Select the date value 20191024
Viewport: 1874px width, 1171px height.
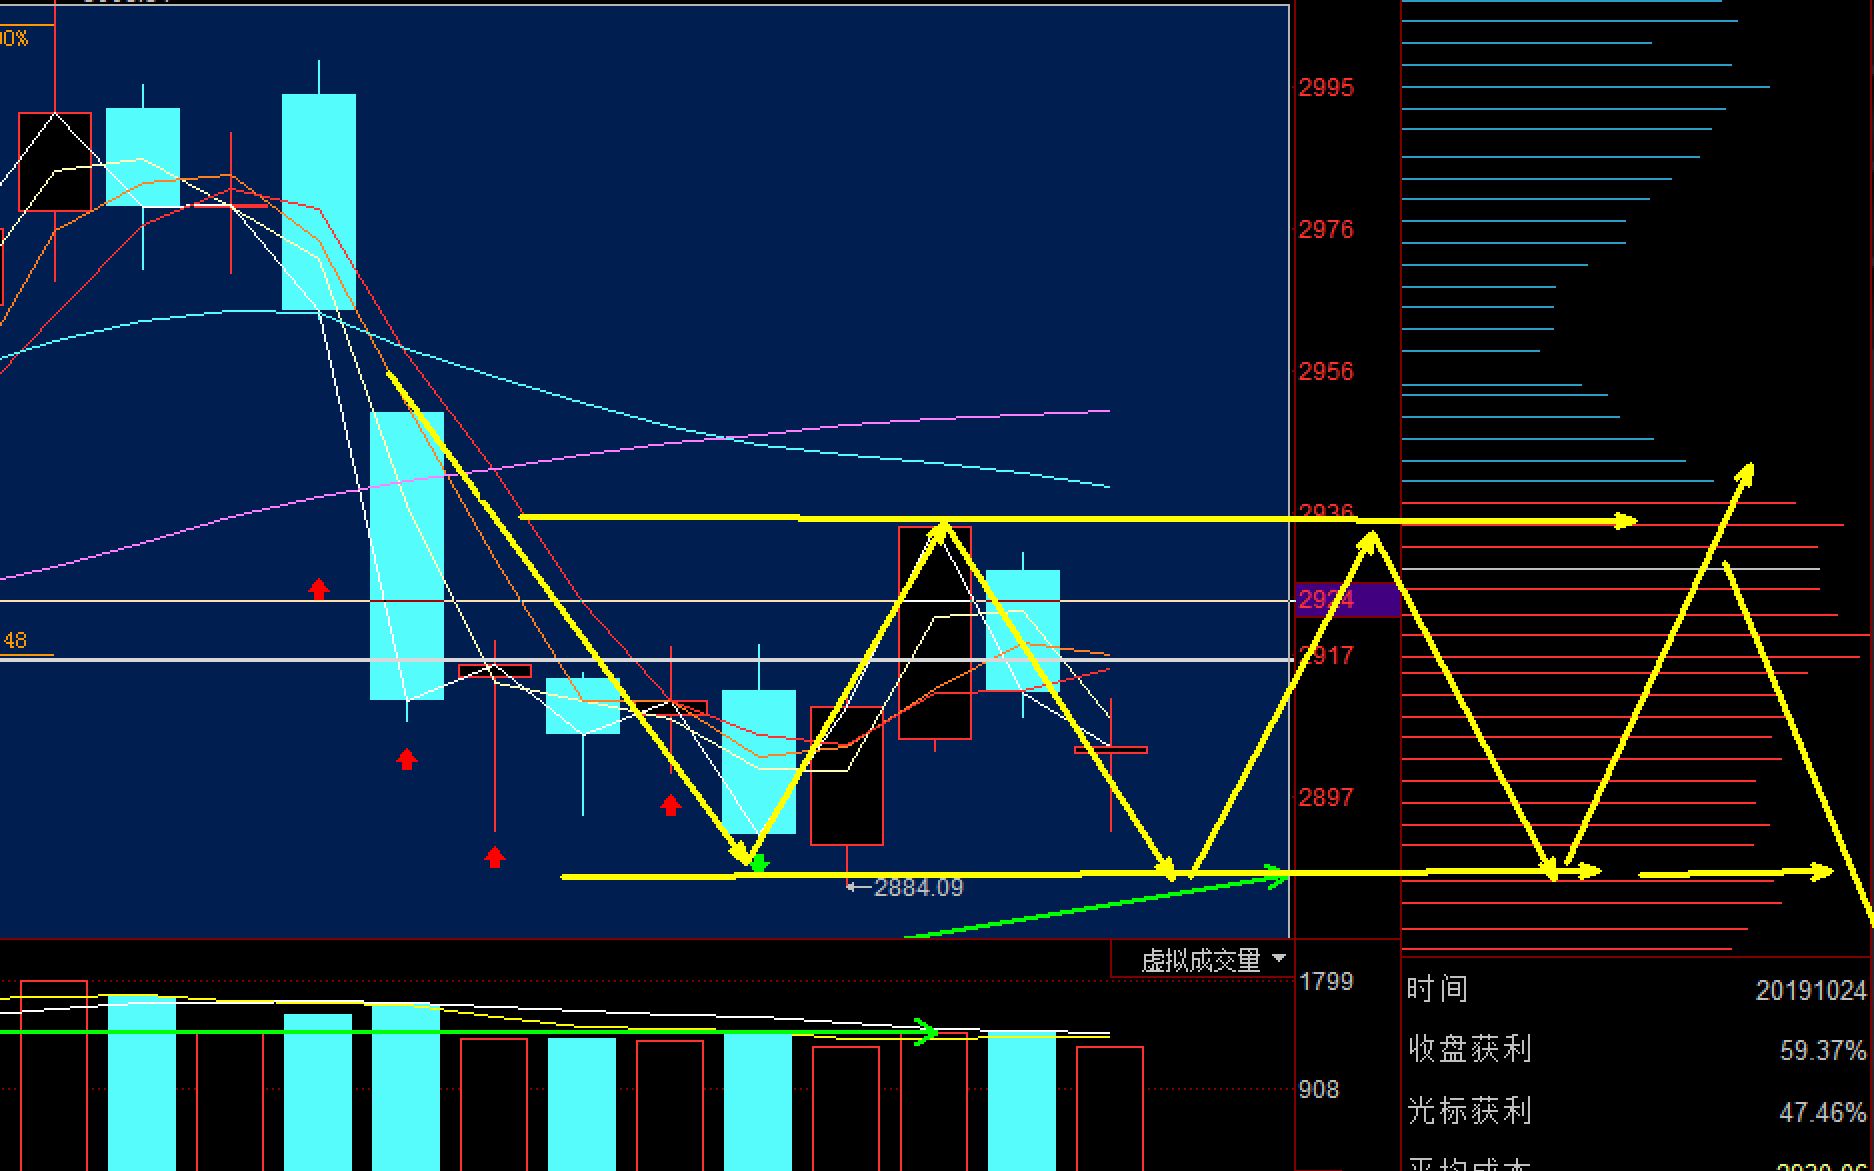tap(1811, 991)
